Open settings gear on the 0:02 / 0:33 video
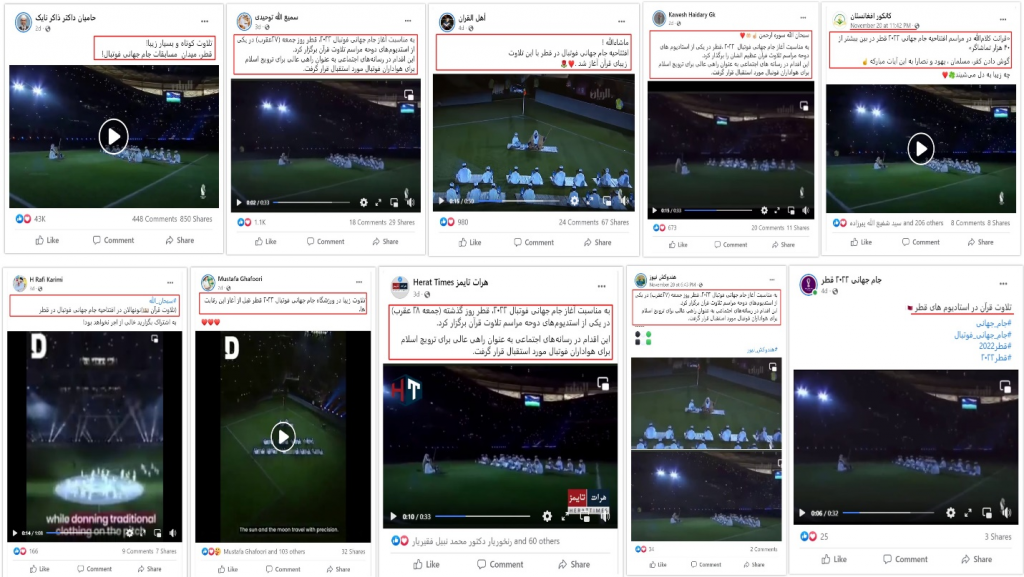Image resolution: width=1024 pixels, height=577 pixels. [x=363, y=202]
